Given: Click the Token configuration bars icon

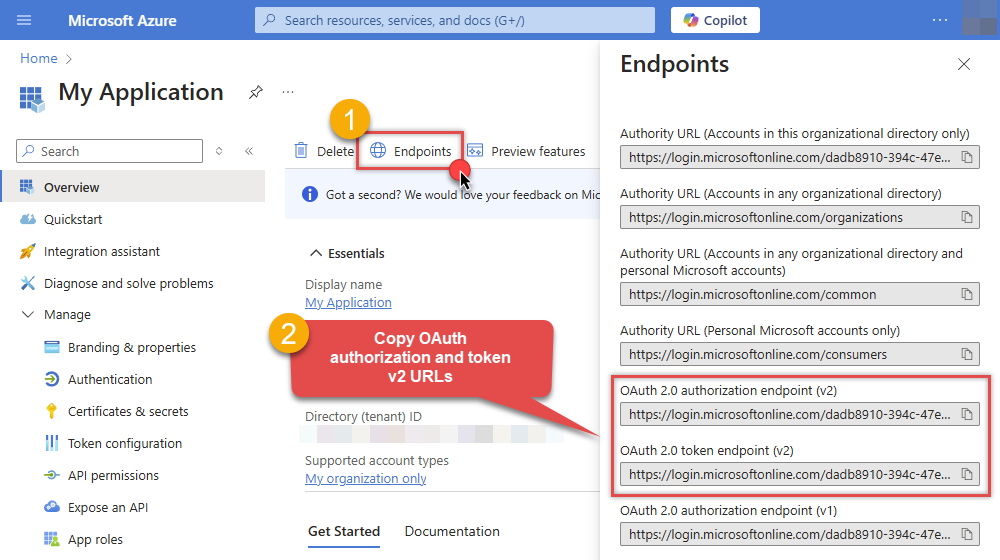Looking at the screenshot, I should tap(52, 443).
